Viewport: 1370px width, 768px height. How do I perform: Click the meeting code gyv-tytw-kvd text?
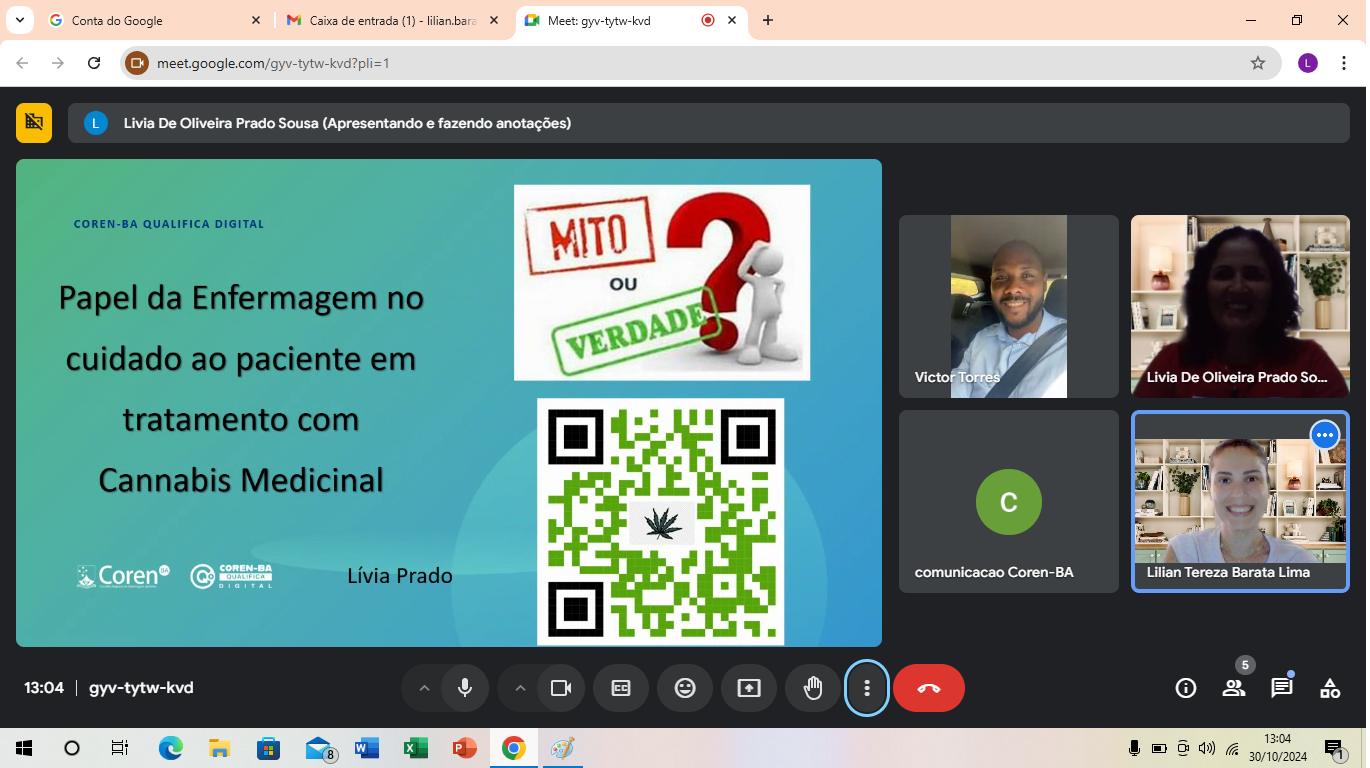(141, 688)
